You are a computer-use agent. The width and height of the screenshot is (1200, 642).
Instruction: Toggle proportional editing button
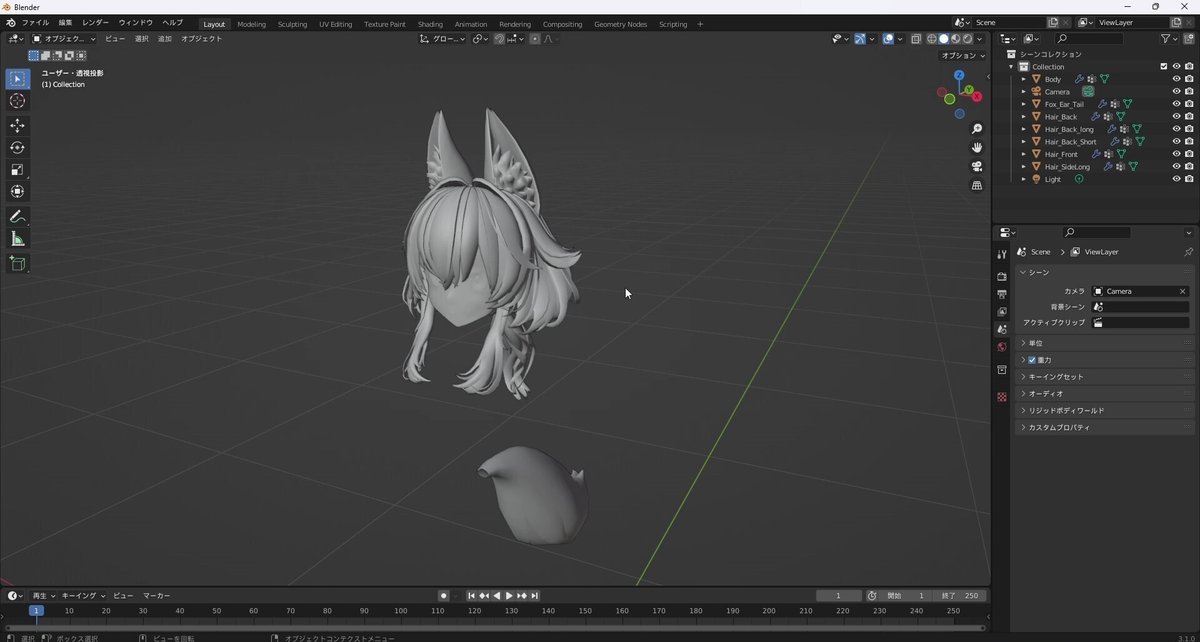click(x=535, y=39)
